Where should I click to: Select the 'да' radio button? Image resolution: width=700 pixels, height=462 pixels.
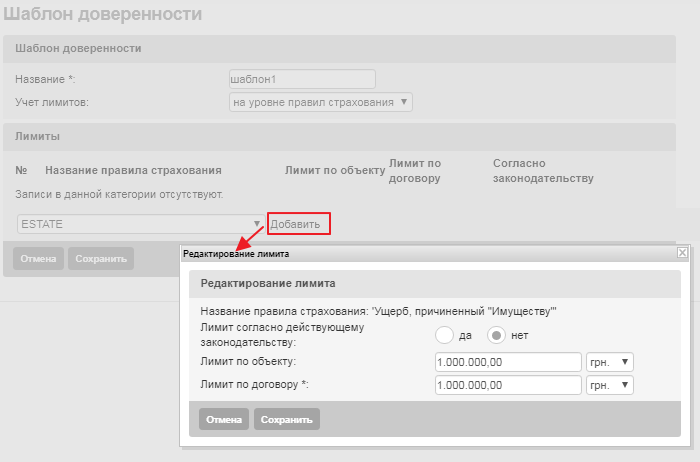[x=444, y=335]
